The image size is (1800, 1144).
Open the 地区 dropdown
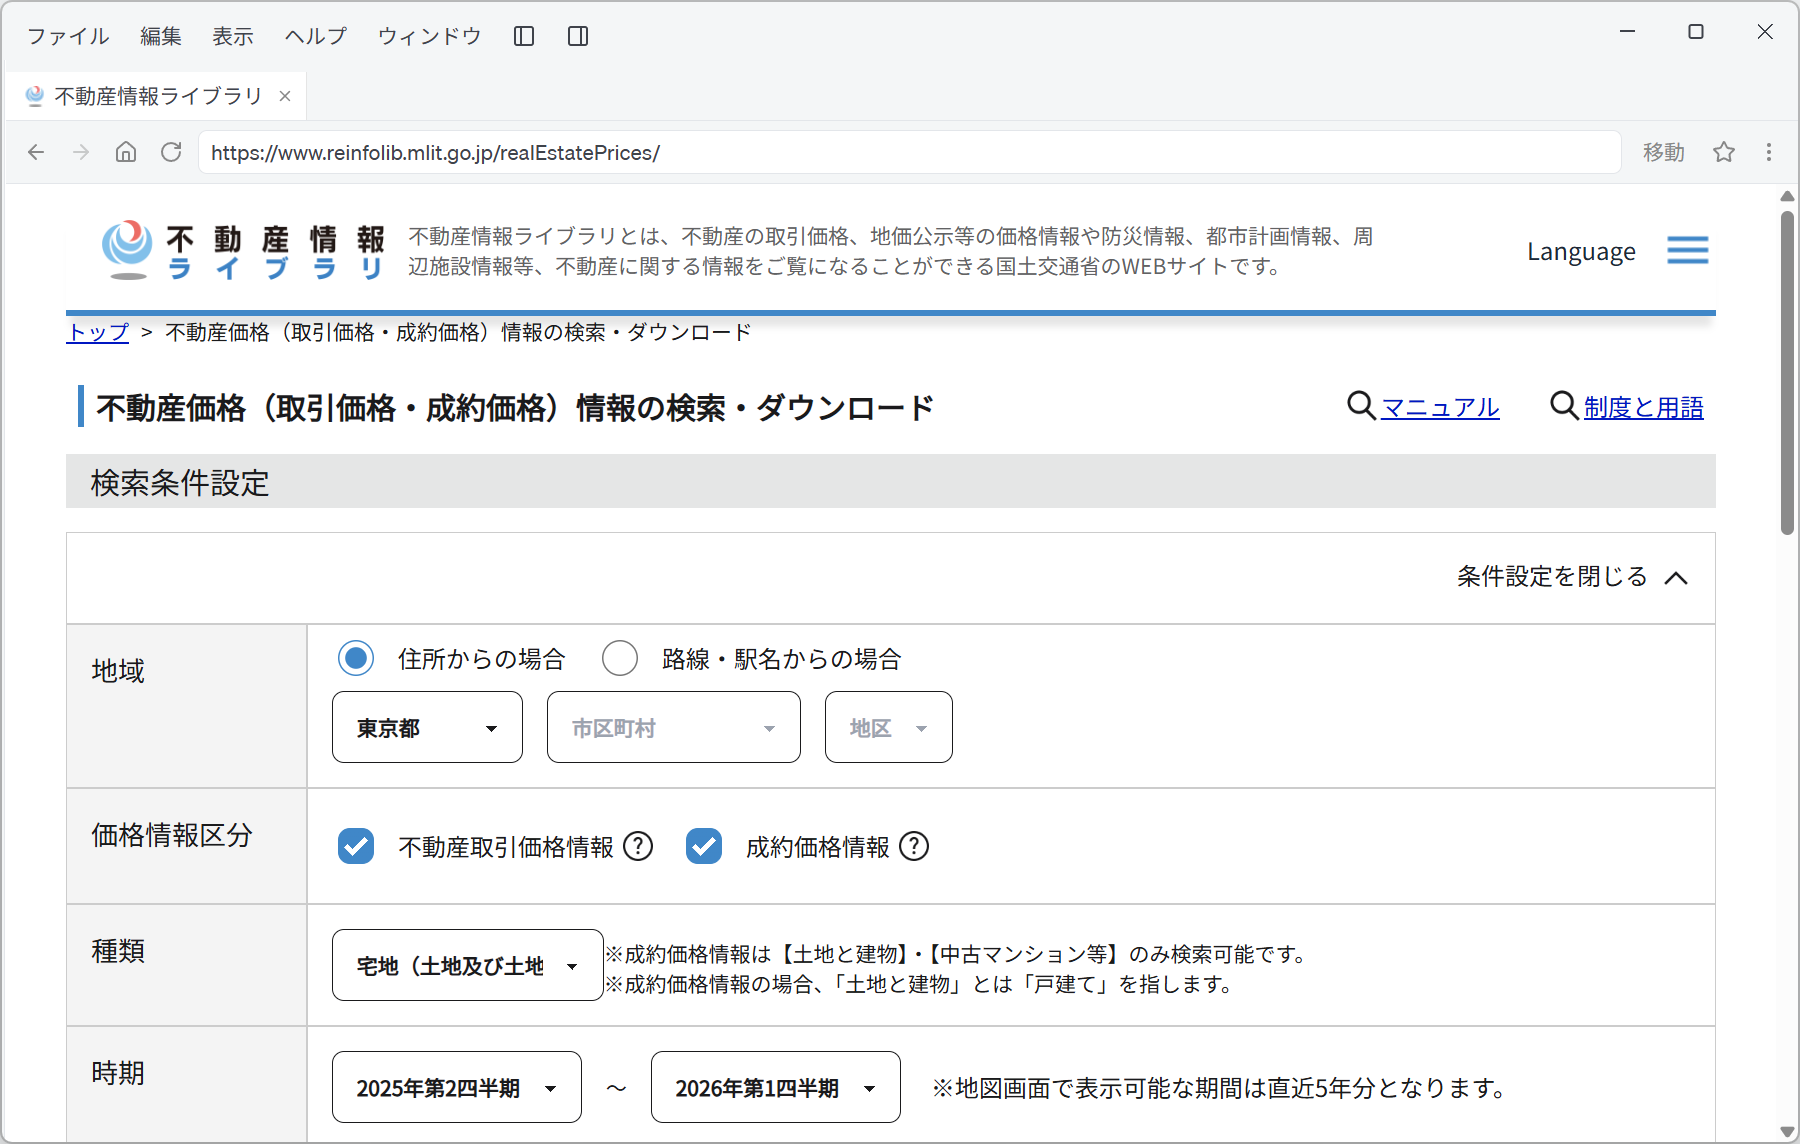[889, 727]
